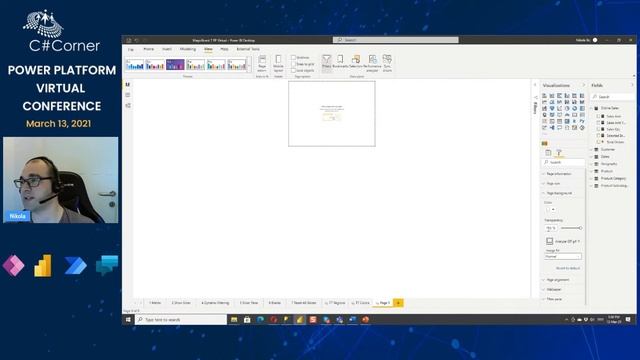Expand Page information section
The image size is (640, 360).
tap(562, 174)
